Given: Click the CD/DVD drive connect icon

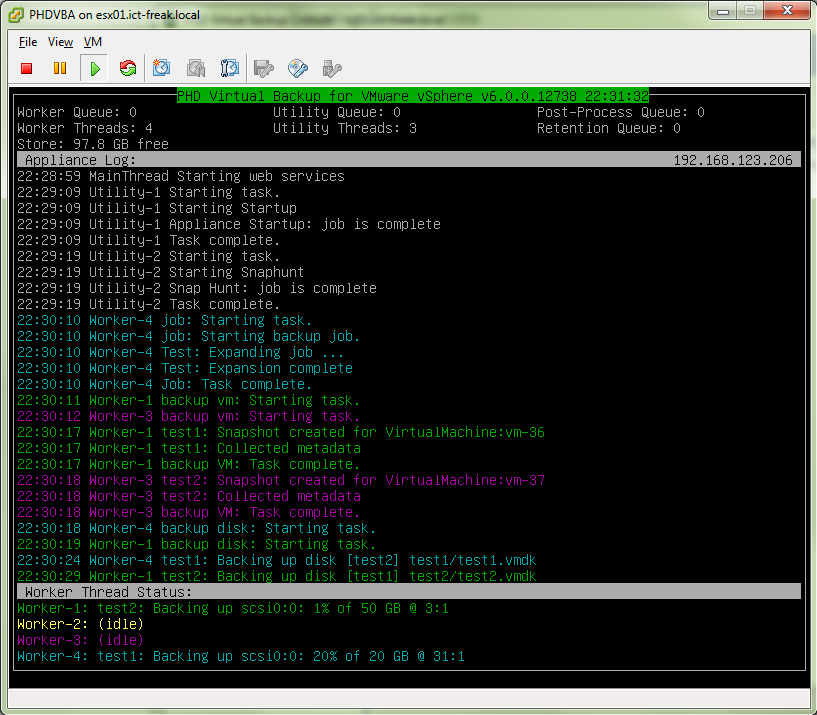Looking at the screenshot, I should click(298, 68).
